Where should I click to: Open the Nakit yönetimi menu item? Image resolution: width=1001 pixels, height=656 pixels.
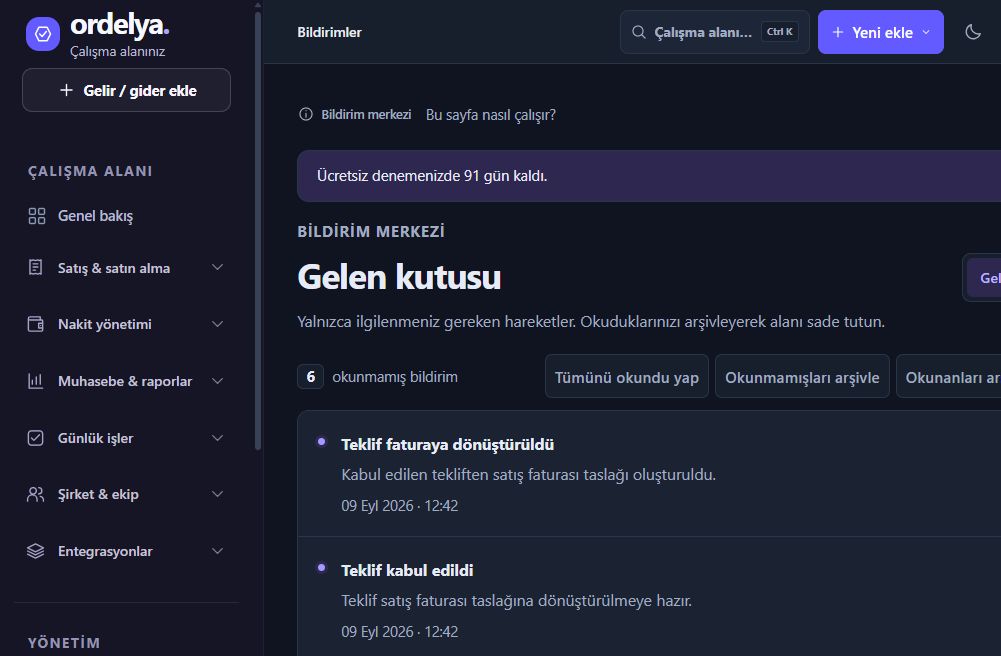126,324
